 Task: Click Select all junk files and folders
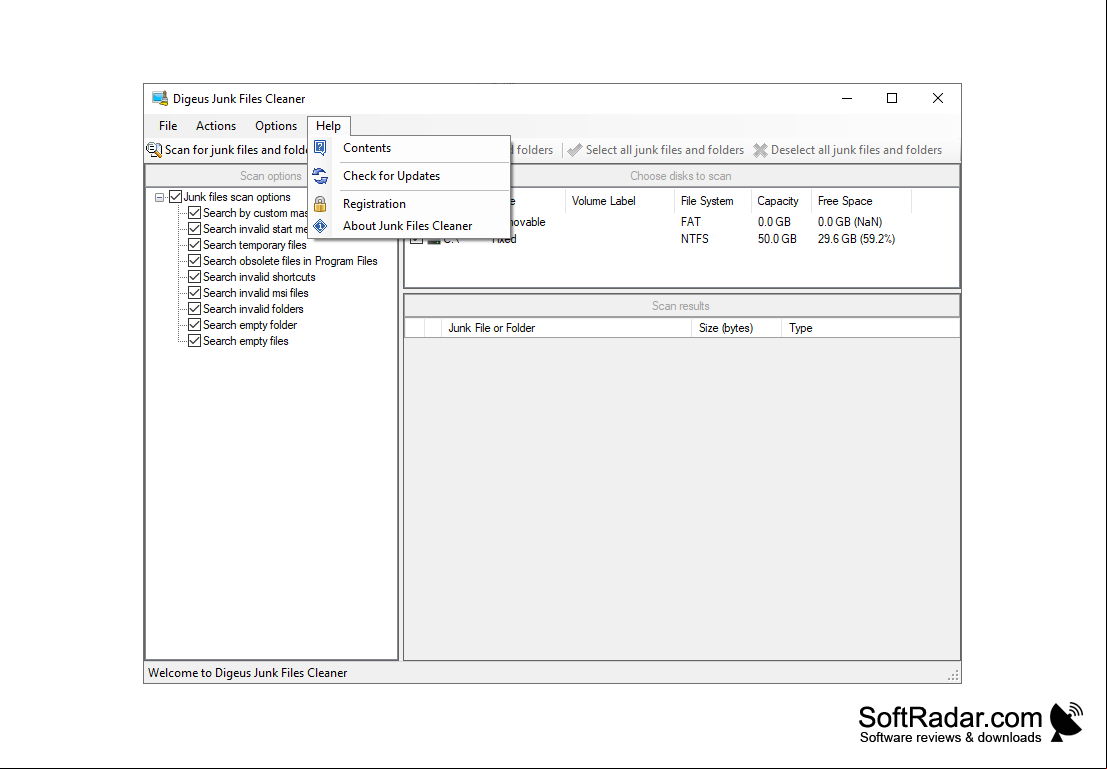656,150
